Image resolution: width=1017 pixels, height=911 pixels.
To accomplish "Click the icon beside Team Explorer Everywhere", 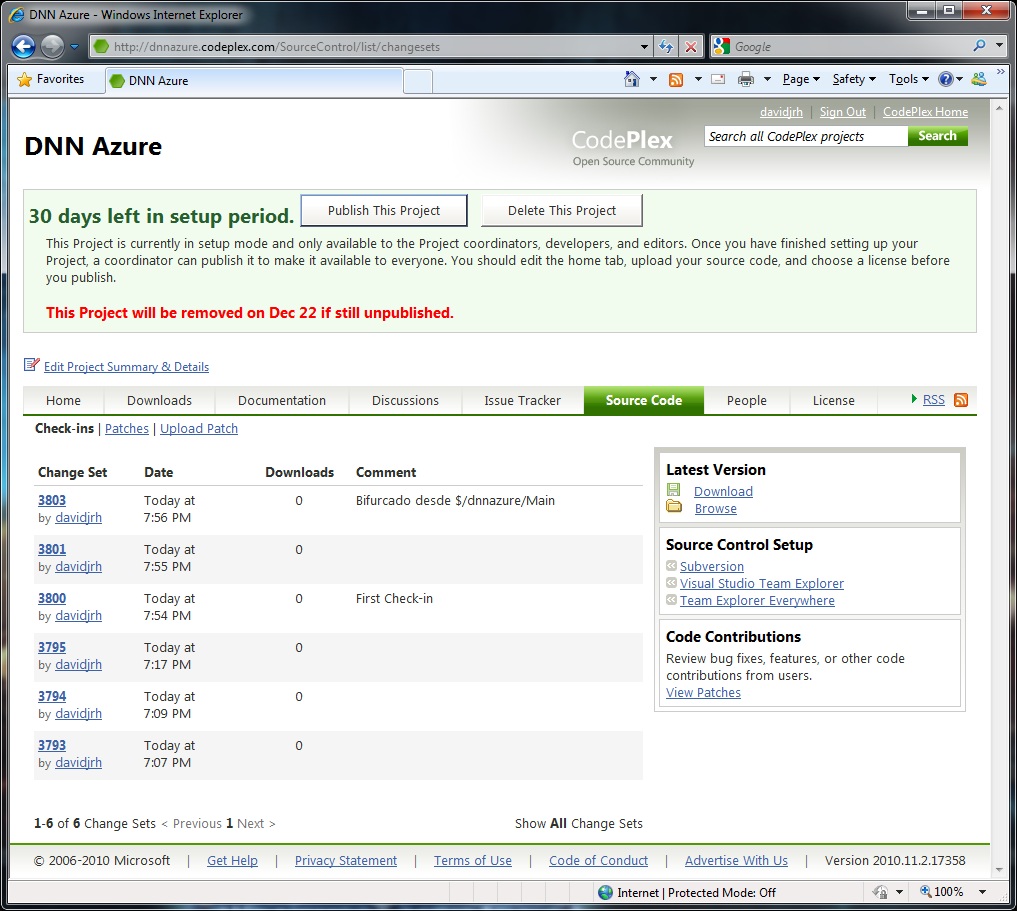I will pos(671,600).
